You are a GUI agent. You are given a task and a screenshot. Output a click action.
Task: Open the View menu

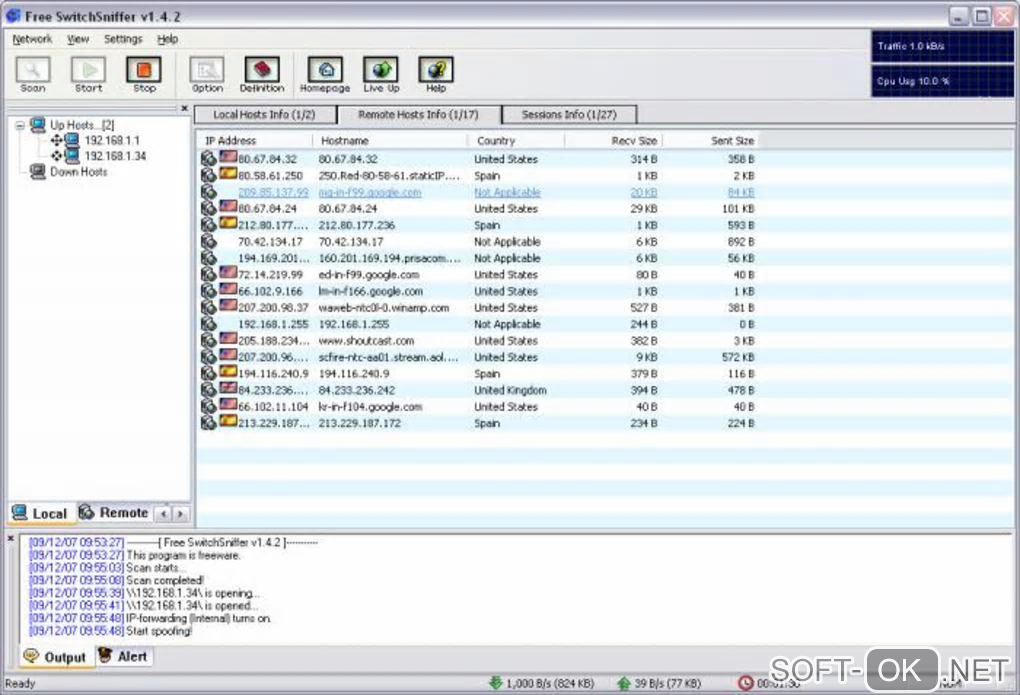pyautogui.click(x=78, y=39)
